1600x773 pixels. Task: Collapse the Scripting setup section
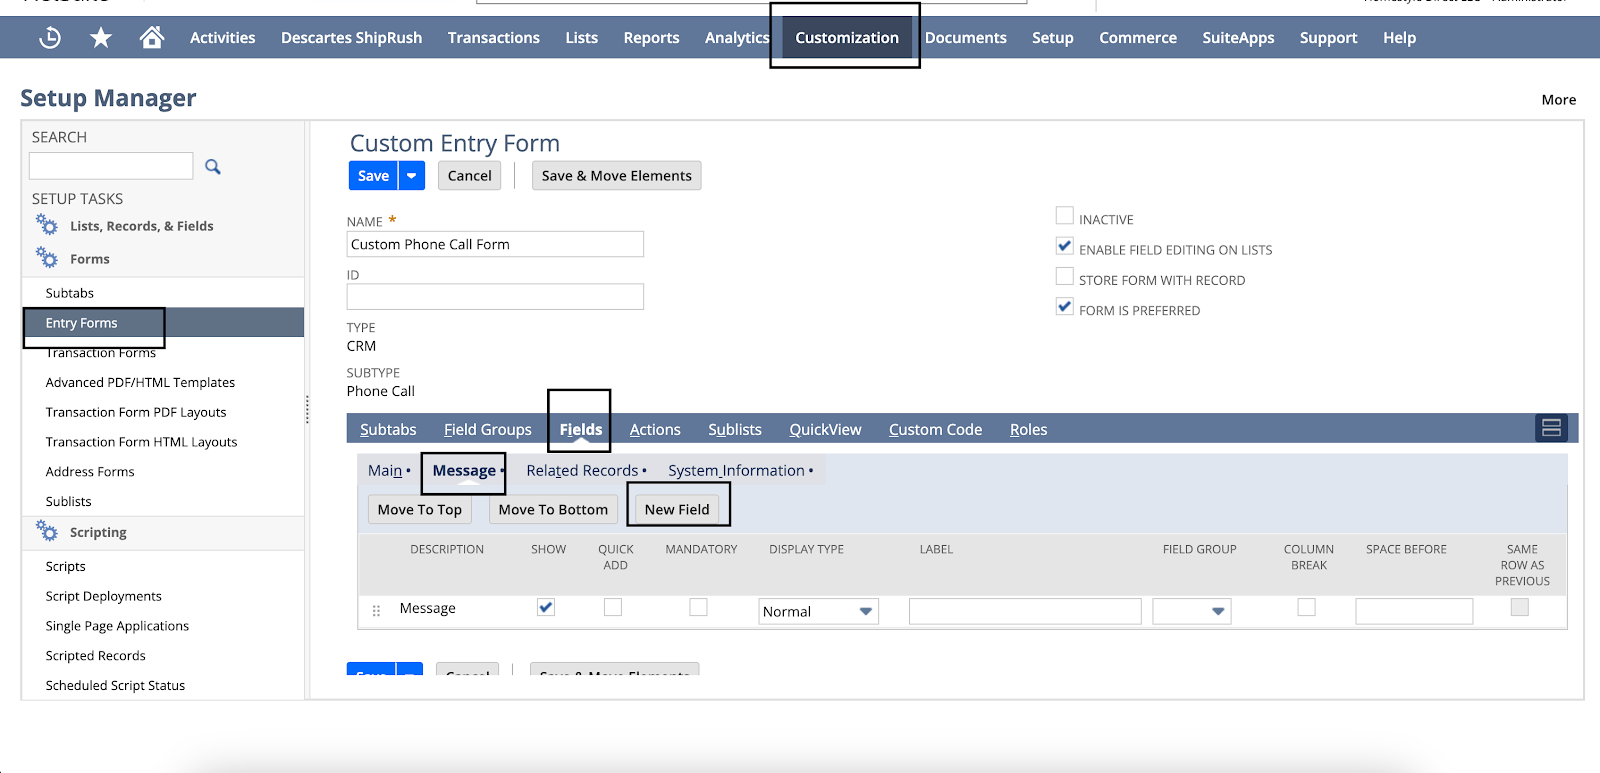tap(98, 532)
